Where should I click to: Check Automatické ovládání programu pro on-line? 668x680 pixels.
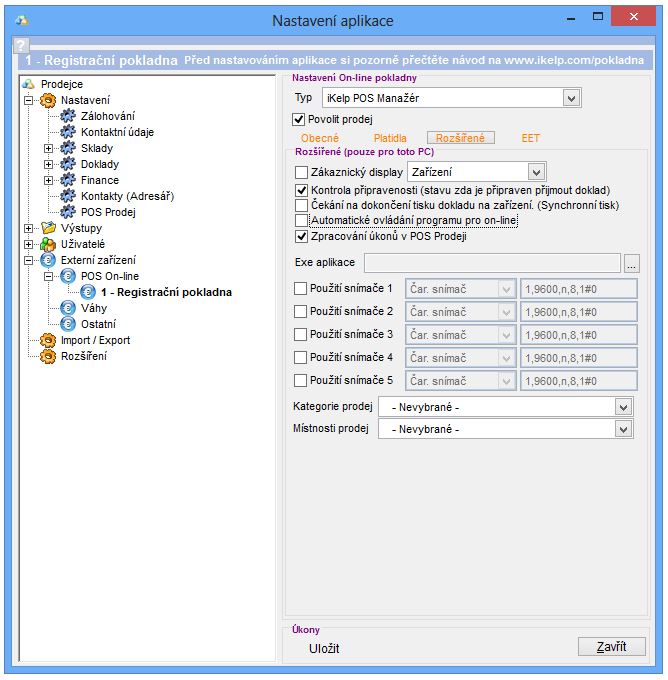coord(301,220)
